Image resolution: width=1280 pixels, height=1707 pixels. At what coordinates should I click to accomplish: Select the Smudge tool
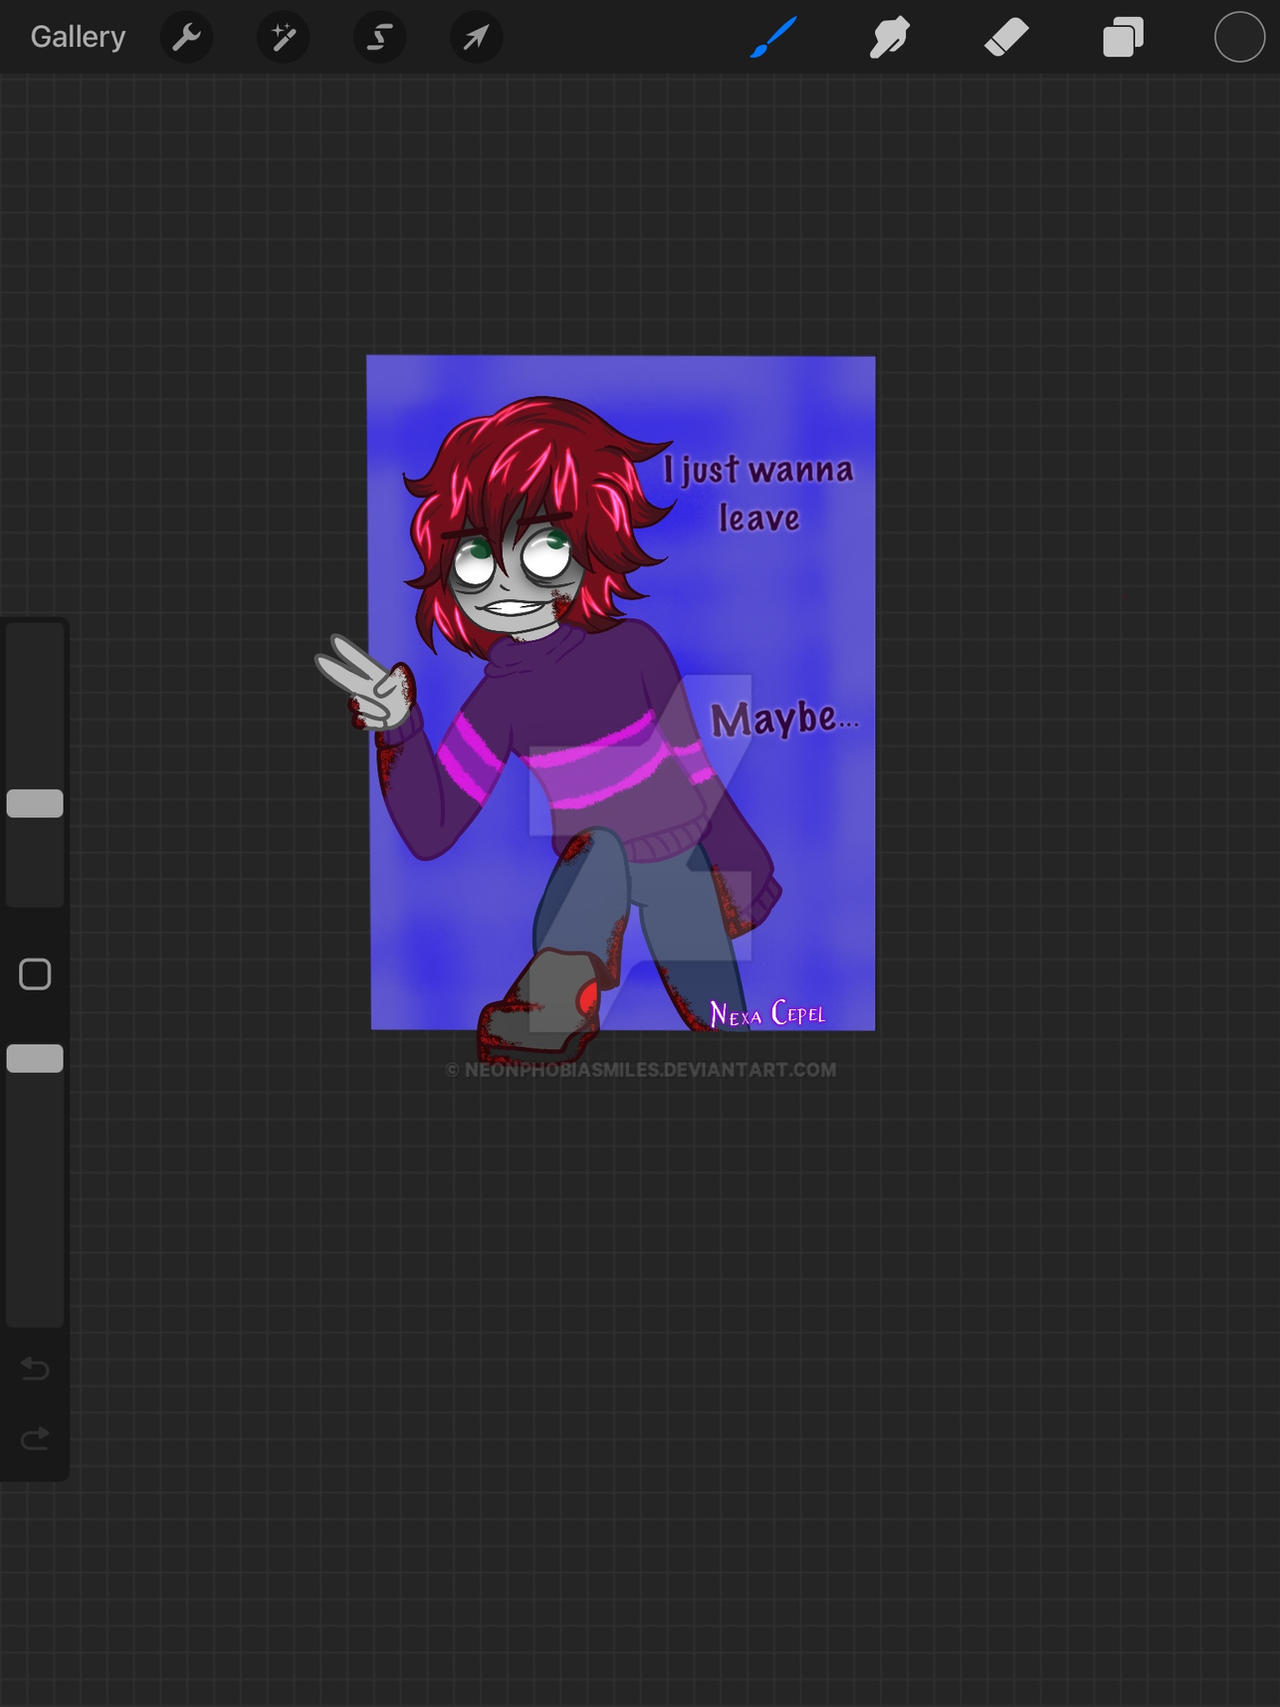tap(889, 38)
